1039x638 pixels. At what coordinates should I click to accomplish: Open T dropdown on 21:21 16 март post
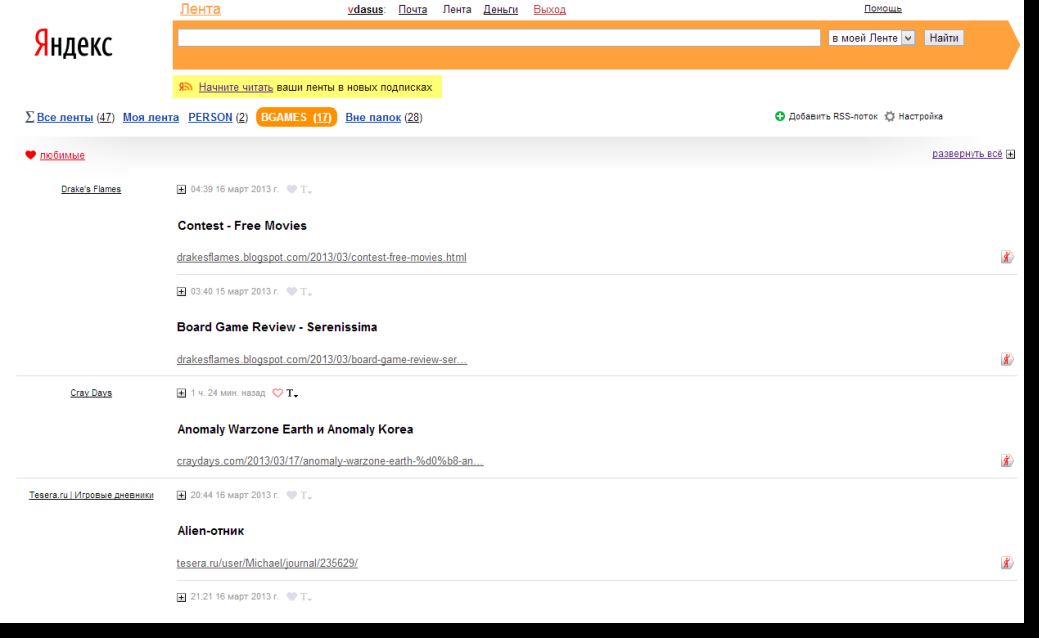coord(305,597)
